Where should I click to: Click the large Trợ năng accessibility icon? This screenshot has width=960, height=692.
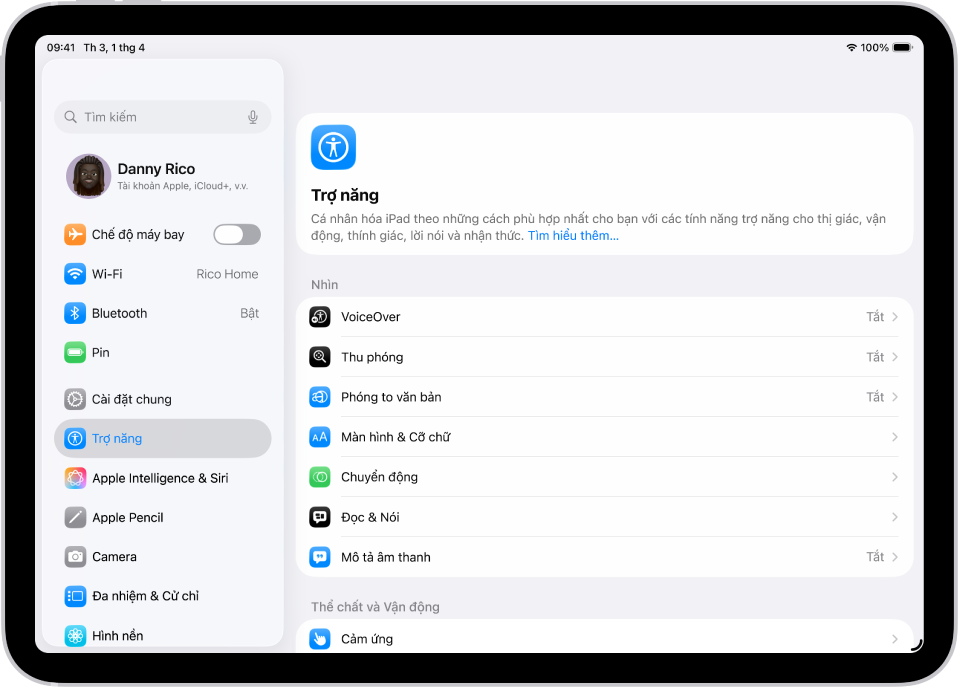point(333,147)
